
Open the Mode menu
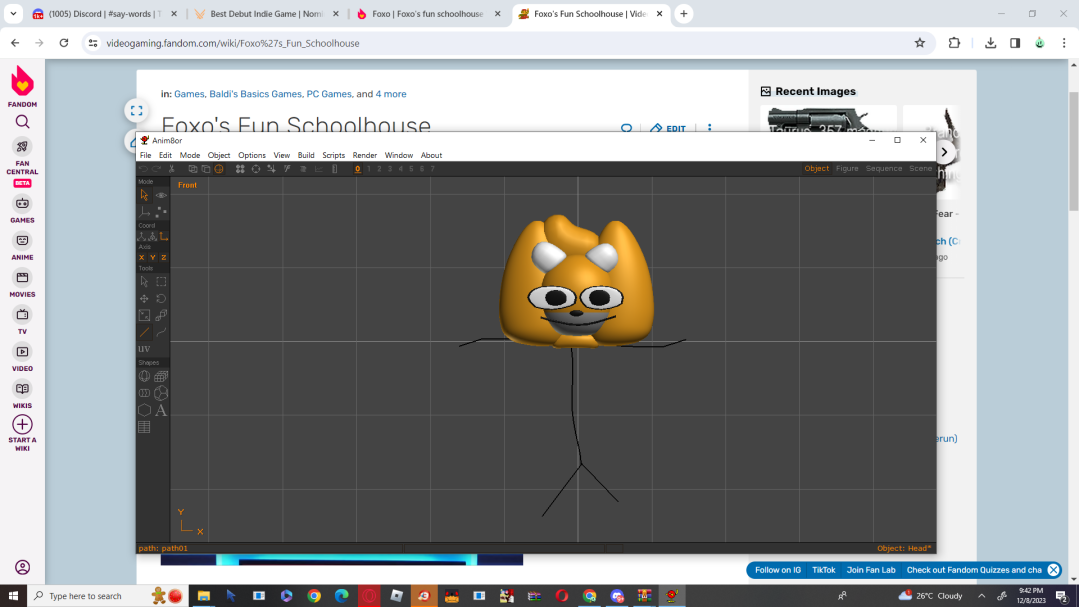pos(190,156)
